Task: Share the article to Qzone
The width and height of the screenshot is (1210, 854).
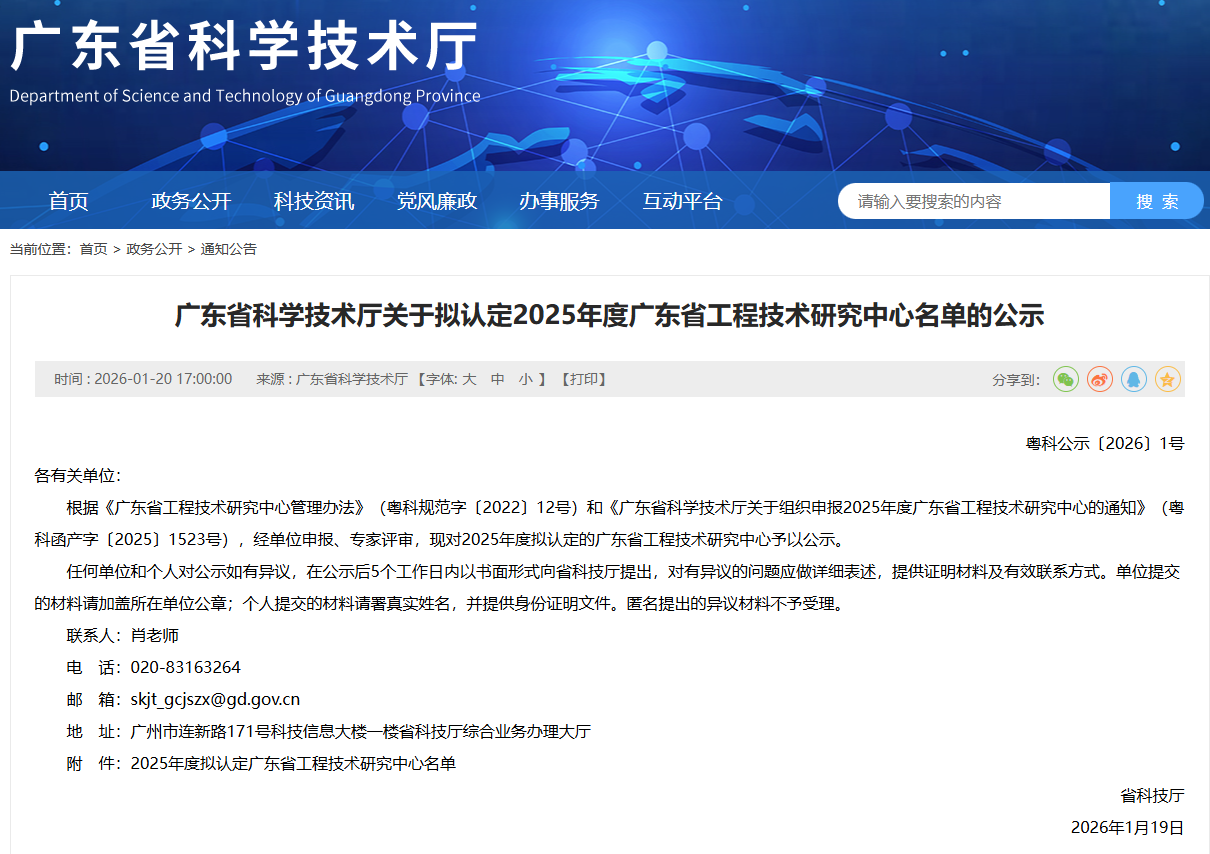Action: coord(1166,379)
